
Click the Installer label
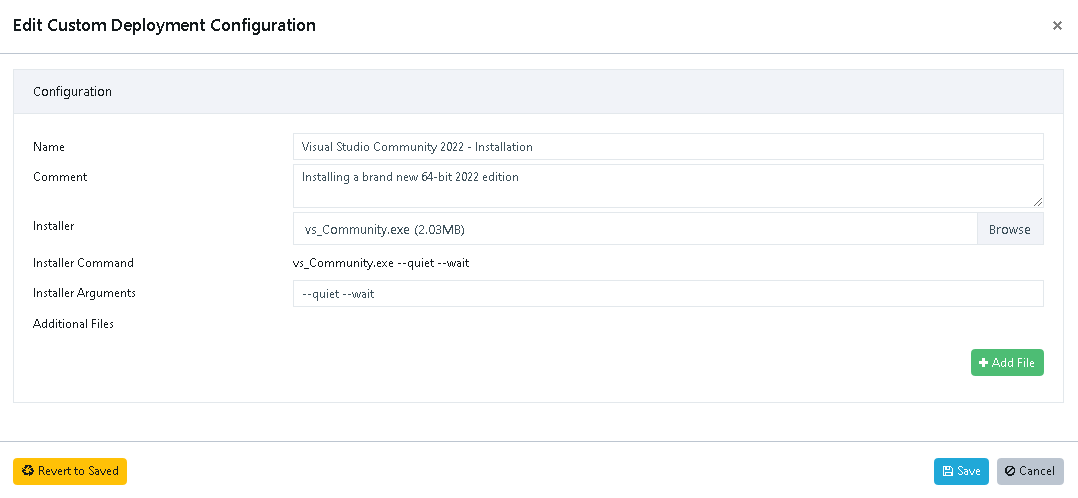(54, 225)
